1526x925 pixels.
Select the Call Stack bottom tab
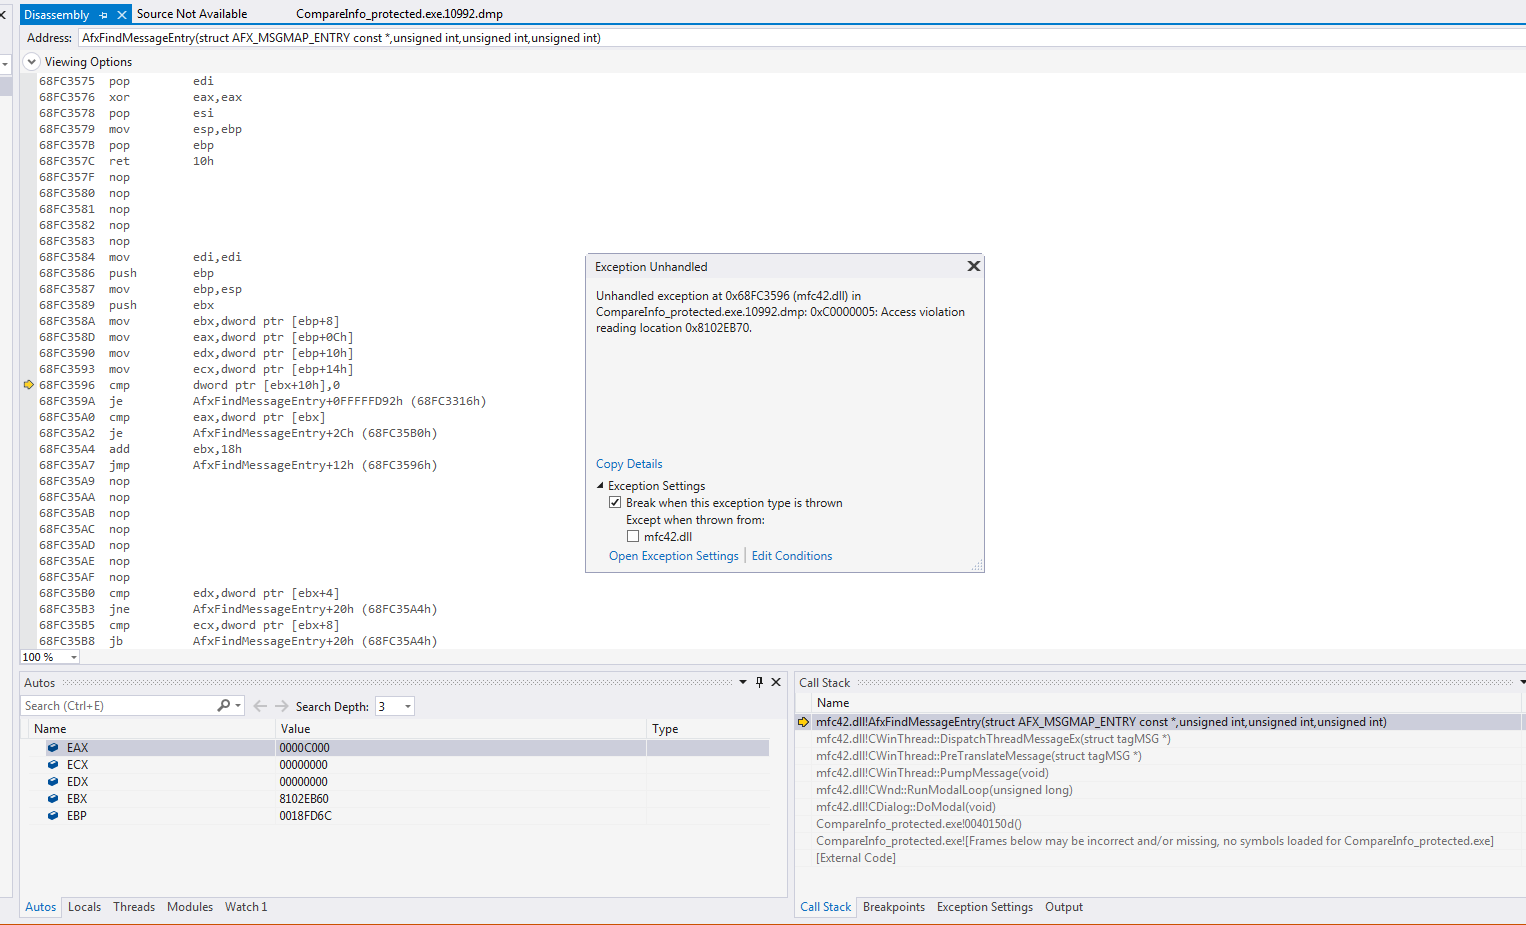point(826,907)
